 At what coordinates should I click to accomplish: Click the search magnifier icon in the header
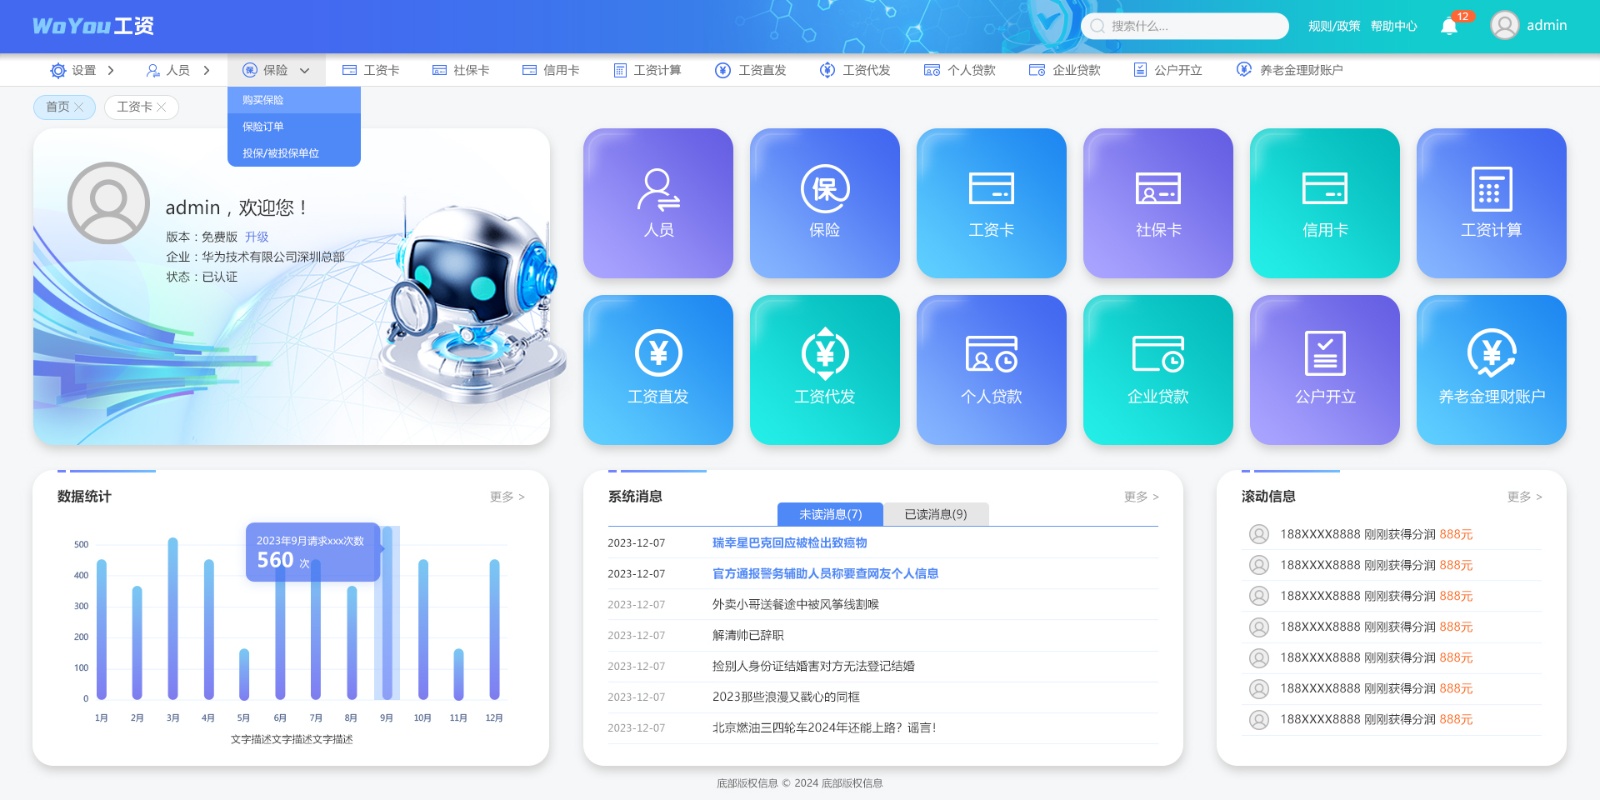point(1098,26)
